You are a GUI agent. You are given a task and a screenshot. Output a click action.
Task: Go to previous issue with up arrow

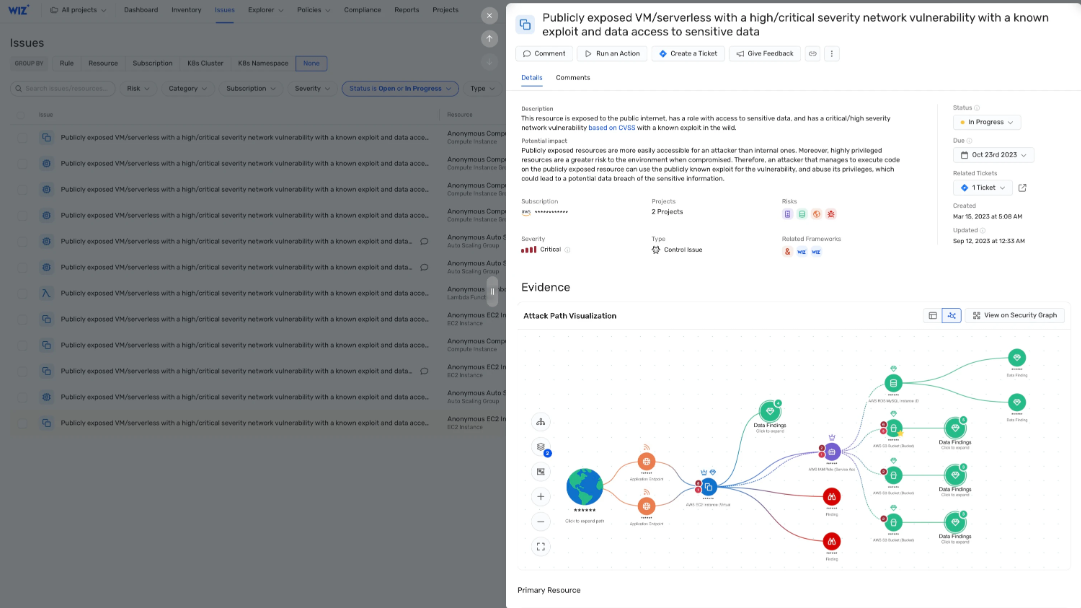[x=489, y=39]
